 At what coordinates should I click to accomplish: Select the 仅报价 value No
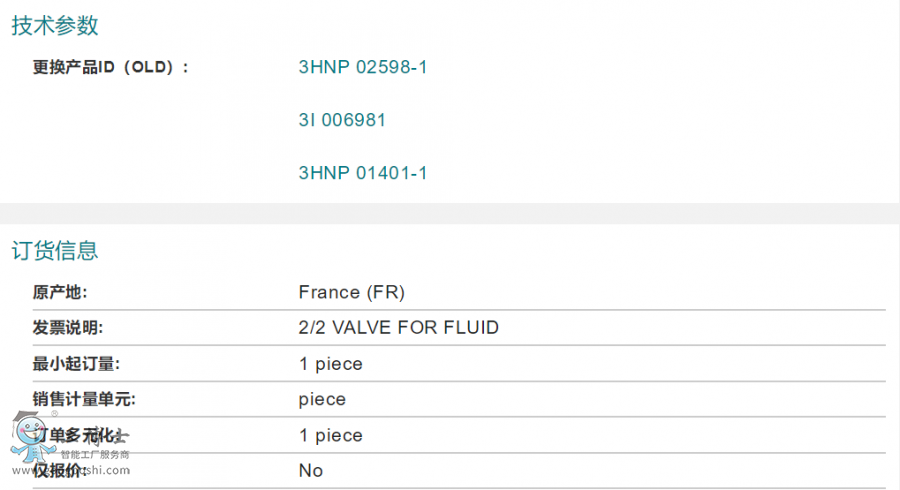click(x=311, y=471)
